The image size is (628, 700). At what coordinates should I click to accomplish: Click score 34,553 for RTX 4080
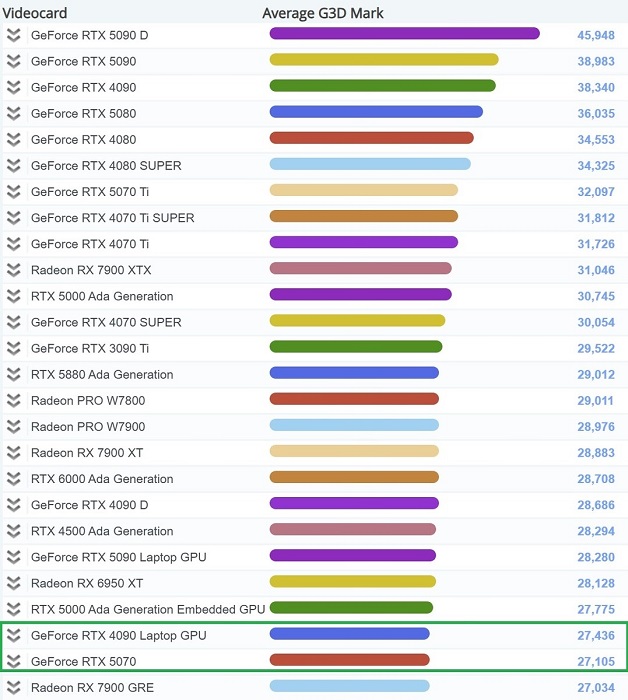pos(596,140)
